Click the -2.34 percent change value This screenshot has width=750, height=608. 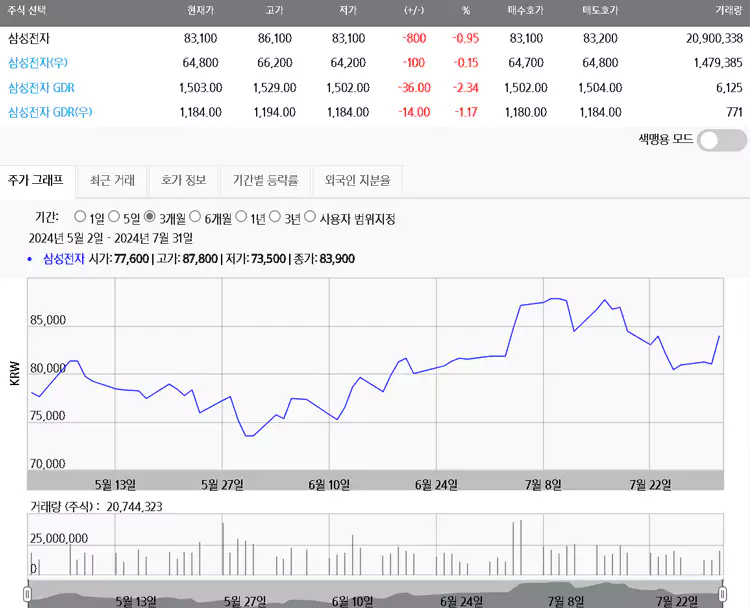465,88
